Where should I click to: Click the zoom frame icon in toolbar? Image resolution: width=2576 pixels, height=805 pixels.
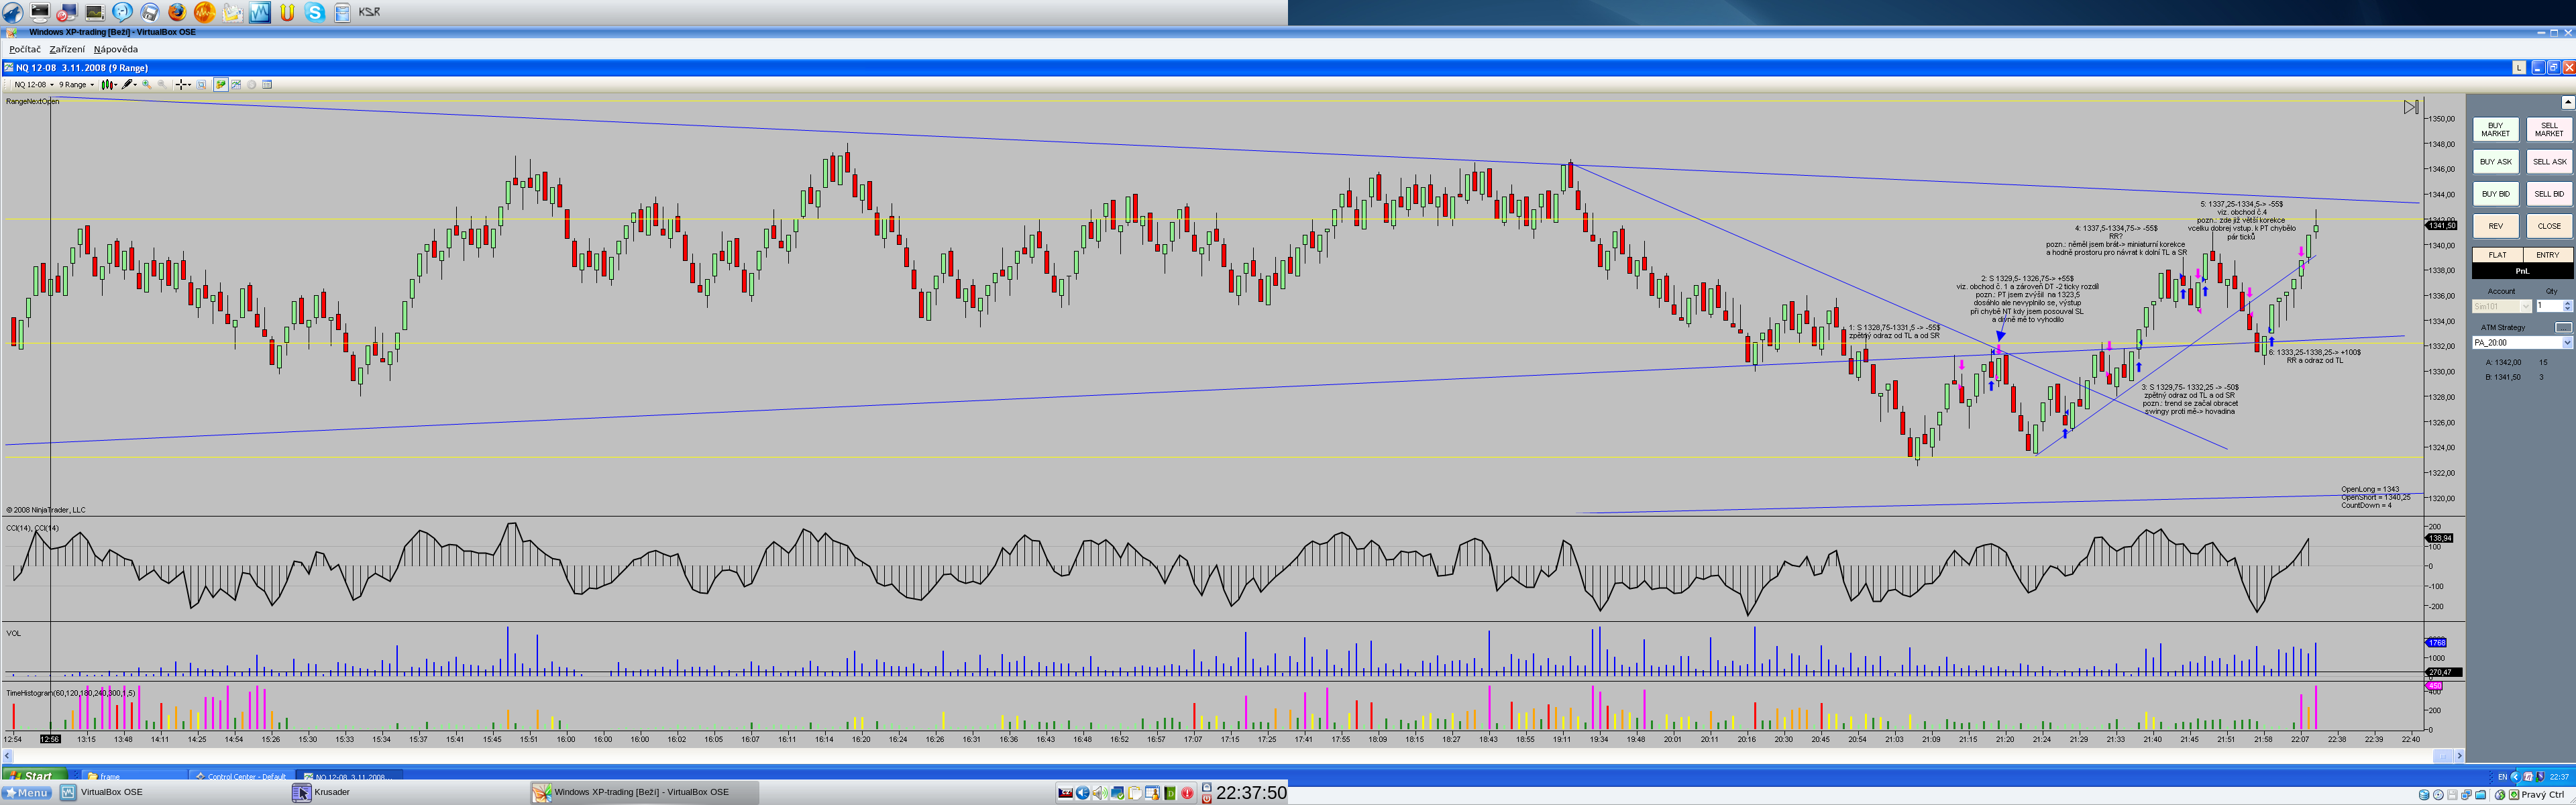201,85
